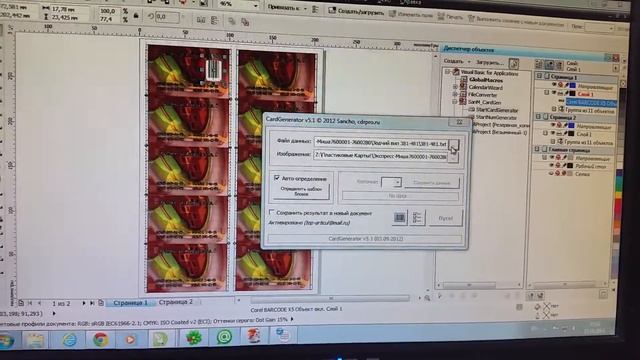640x360 pixels.
Task: Toggle the printer icon of Страница 1 guides layer
Action: [x=560, y=85]
